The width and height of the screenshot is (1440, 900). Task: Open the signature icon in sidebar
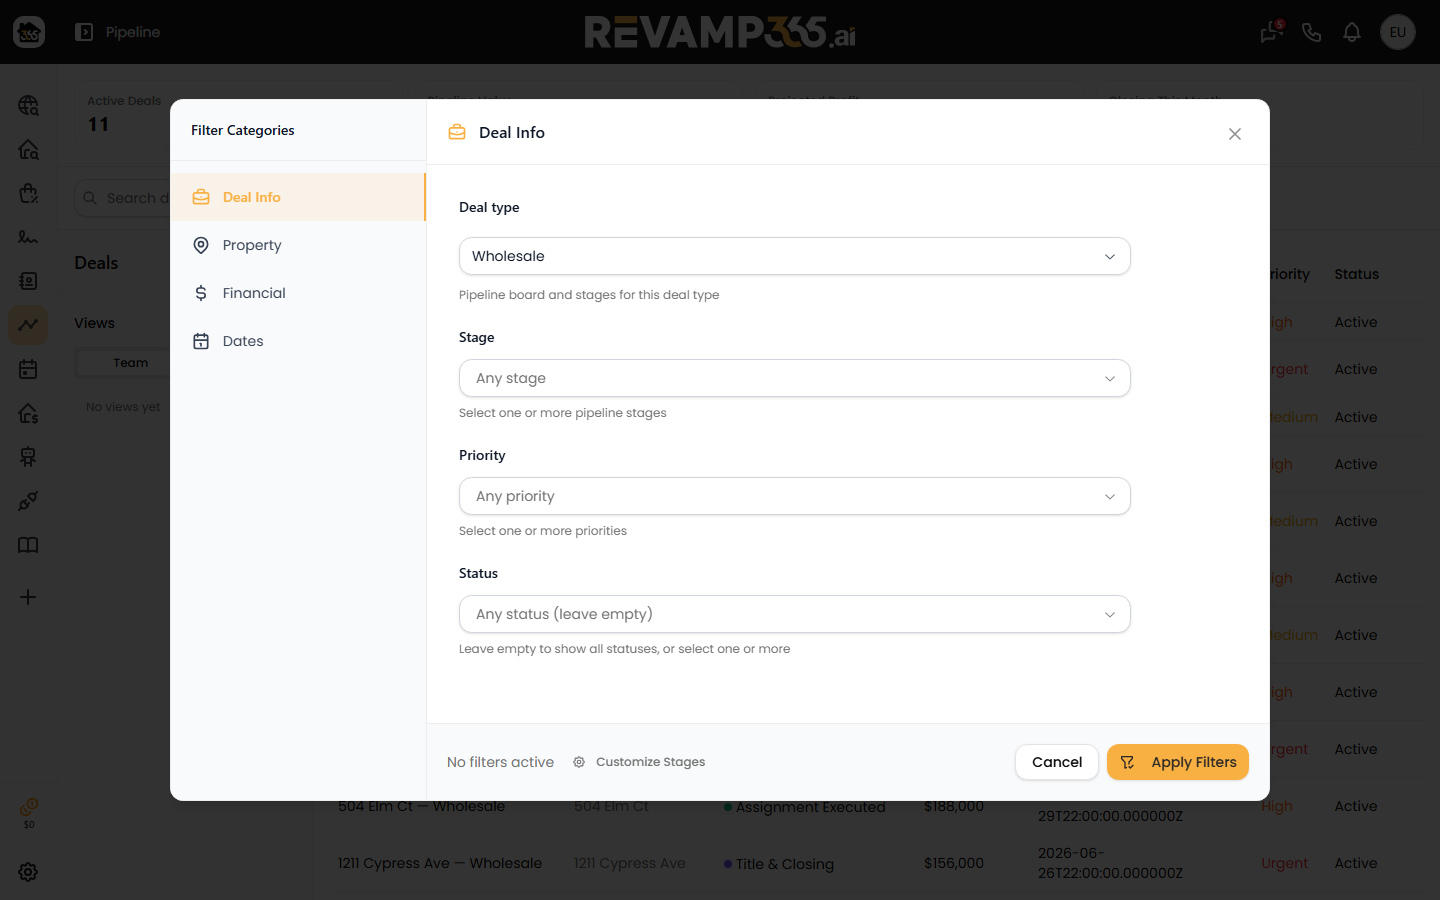[28, 237]
